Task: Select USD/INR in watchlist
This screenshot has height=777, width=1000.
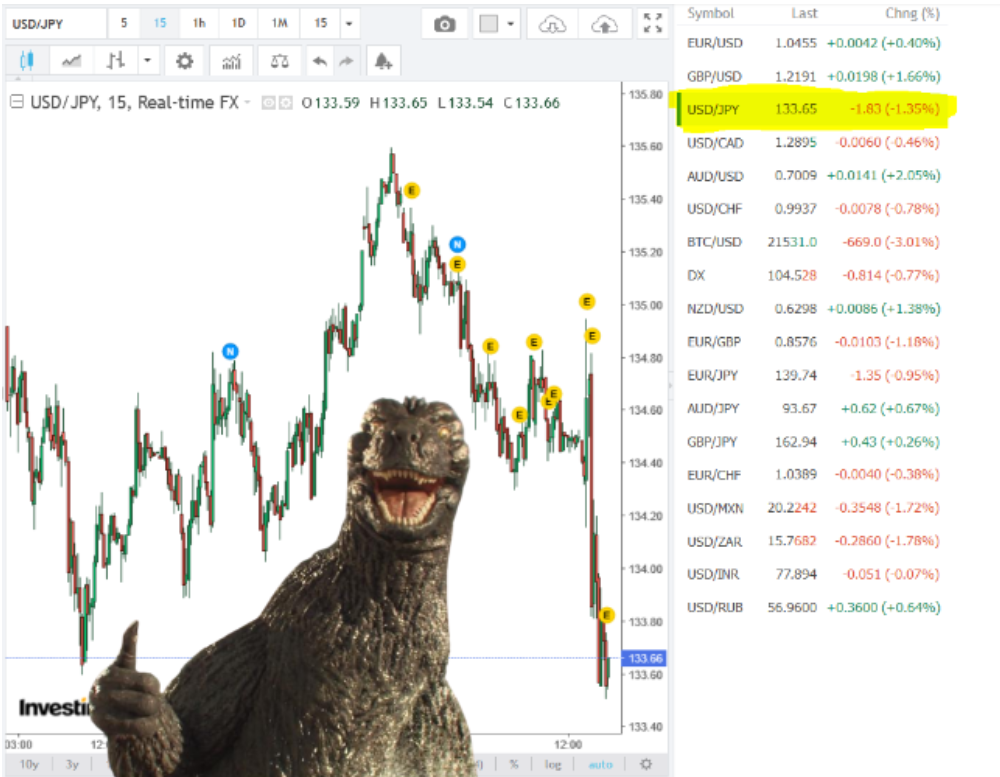Action: pos(813,574)
